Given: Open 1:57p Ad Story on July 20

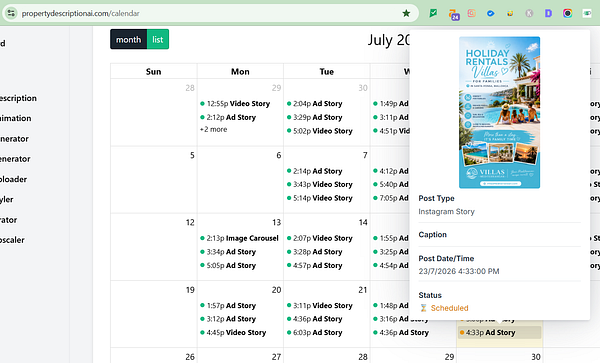Looking at the screenshot, I should pos(228,306).
